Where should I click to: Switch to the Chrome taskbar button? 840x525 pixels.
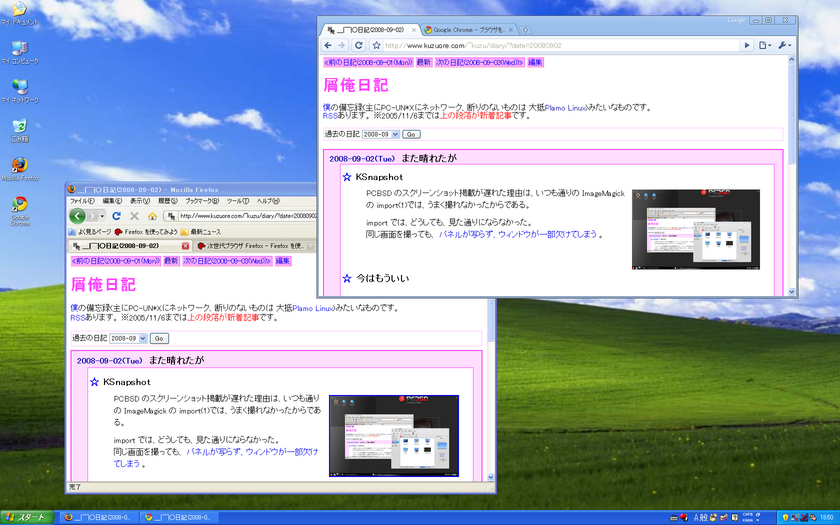tap(179, 518)
